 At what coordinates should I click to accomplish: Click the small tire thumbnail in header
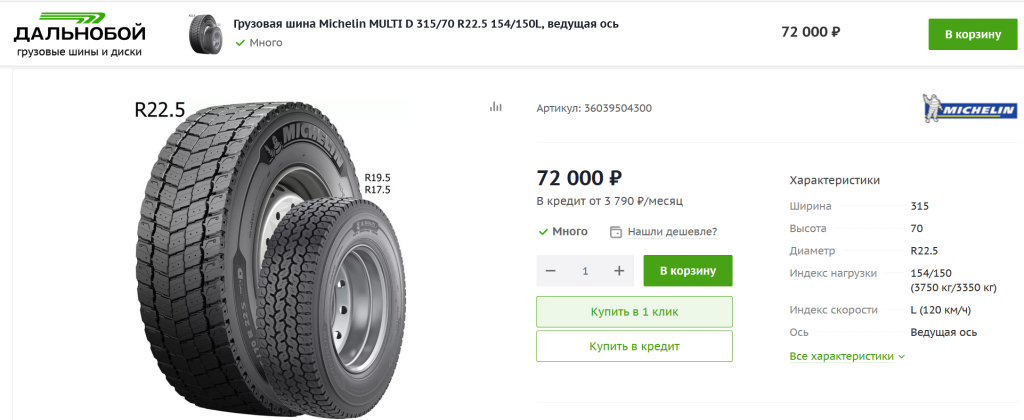coord(204,34)
